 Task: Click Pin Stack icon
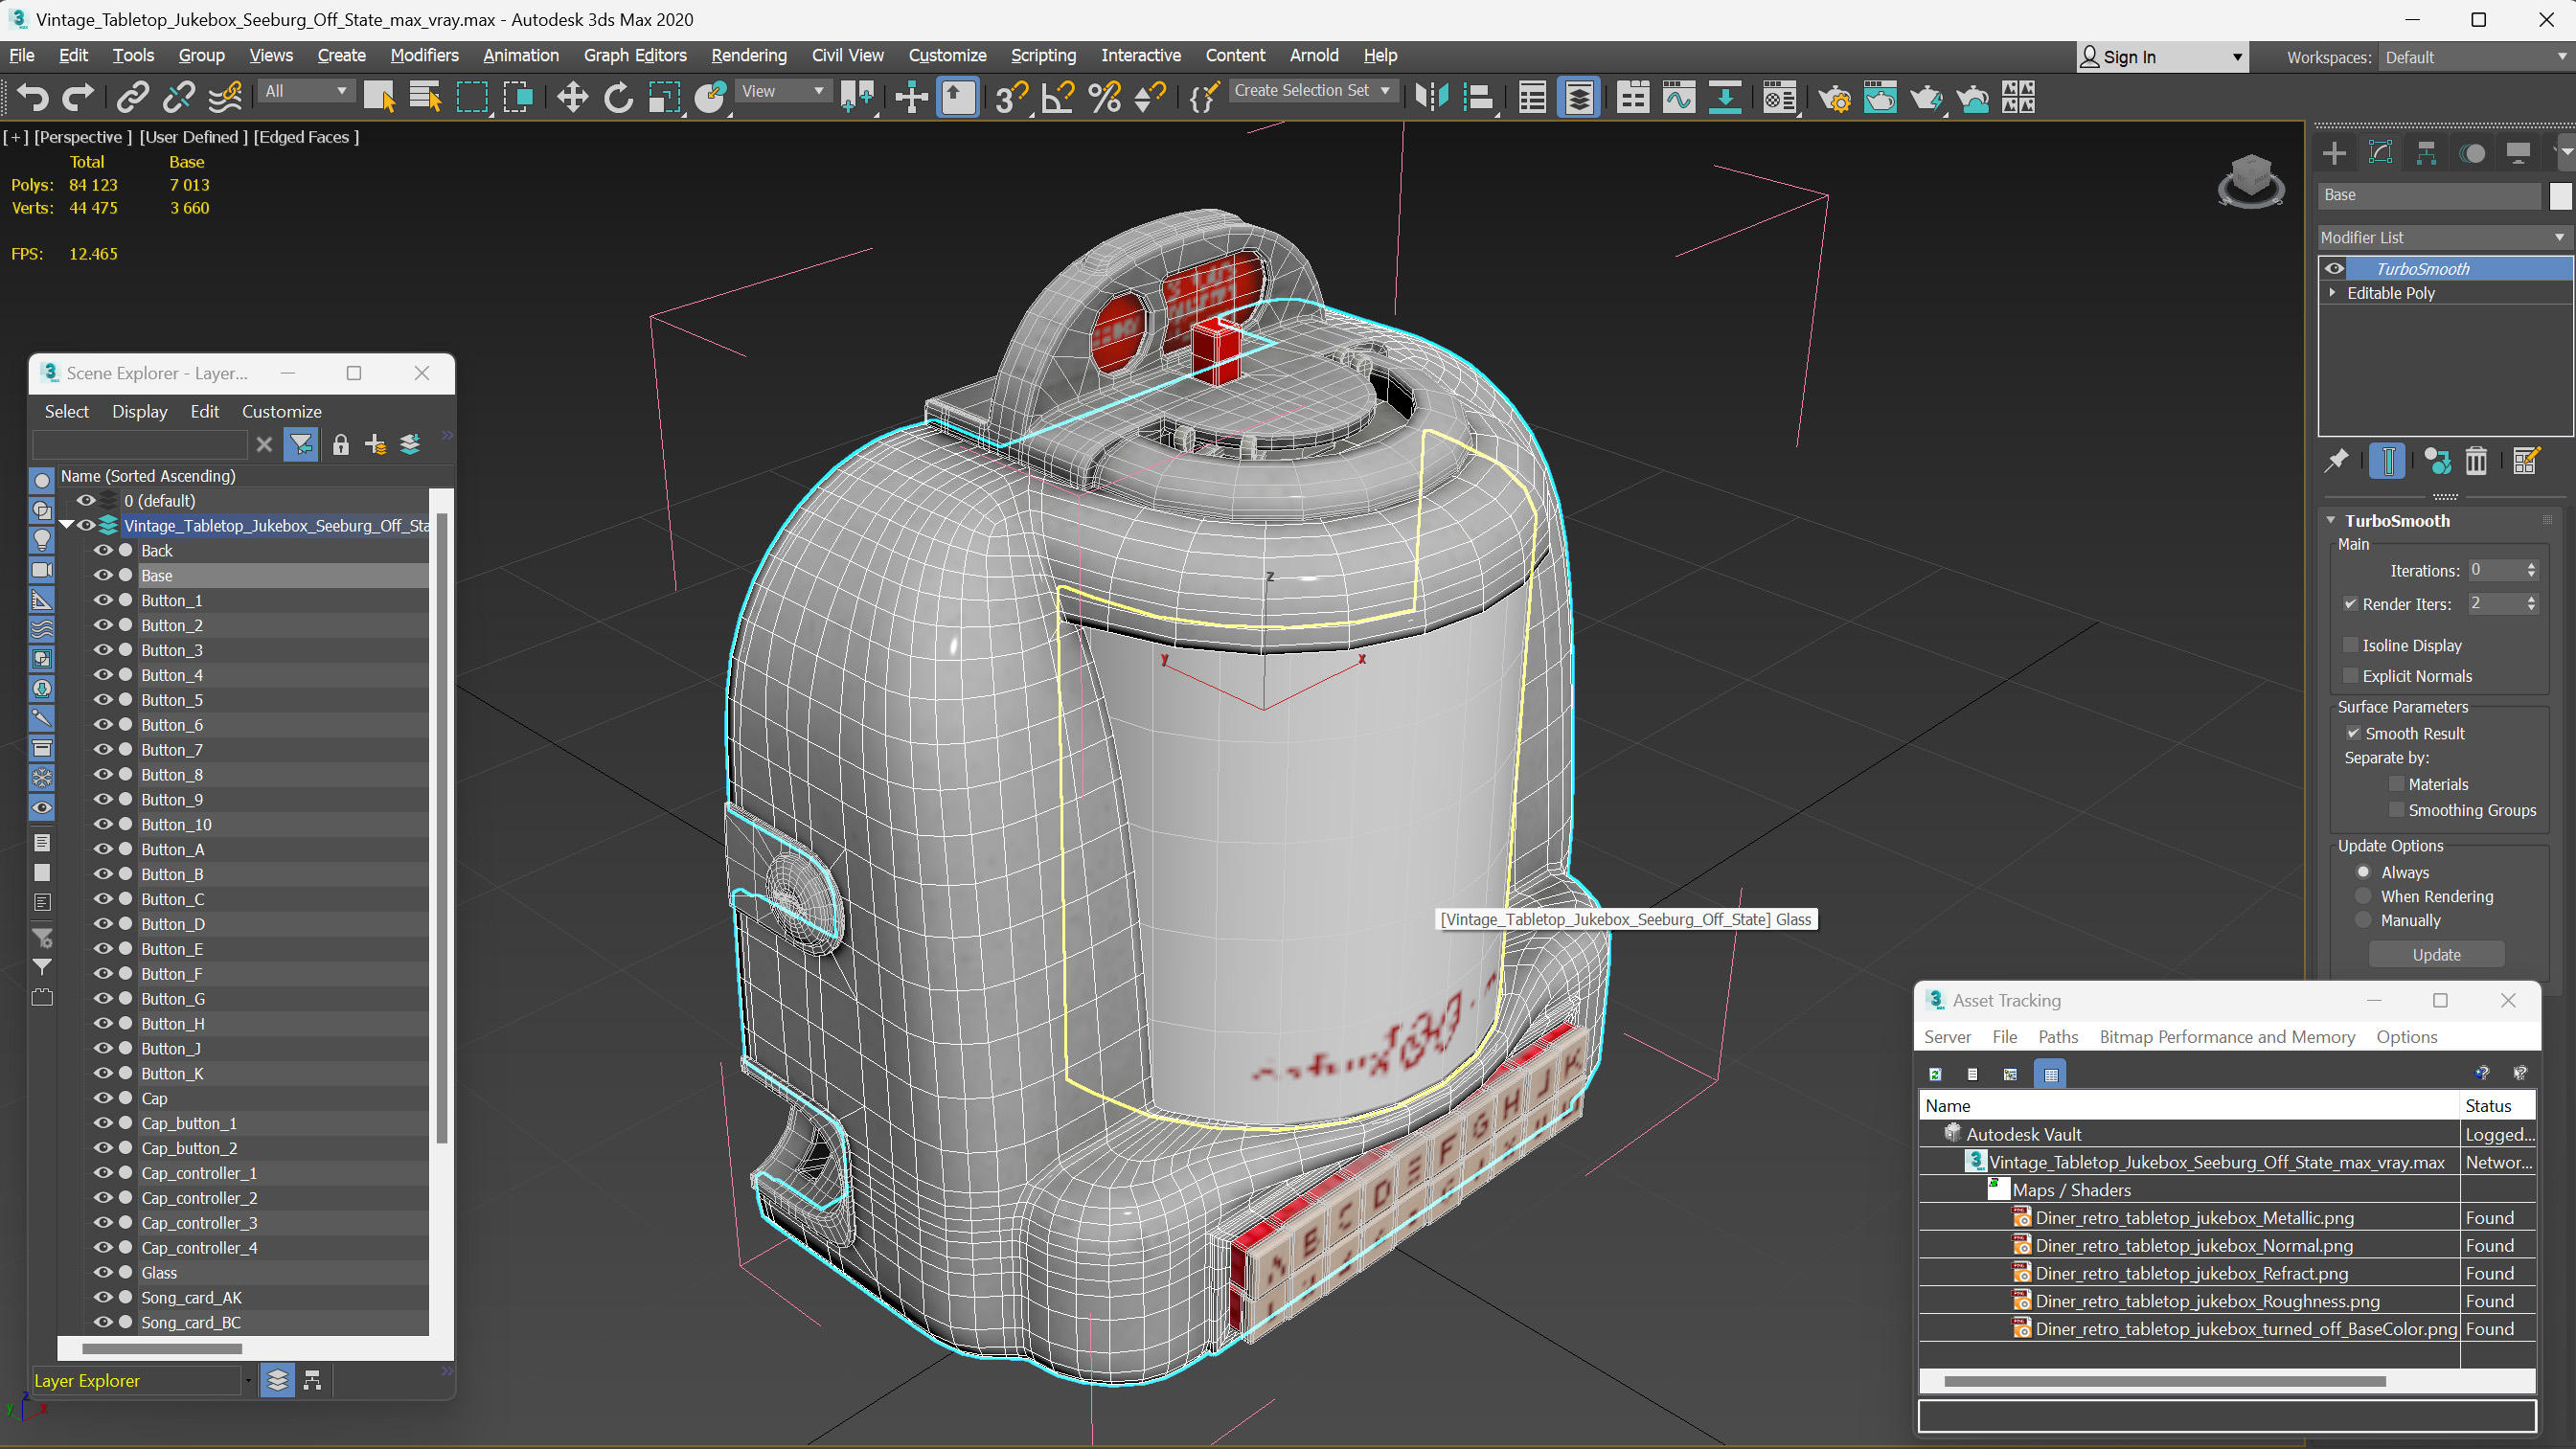click(x=2336, y=461)
